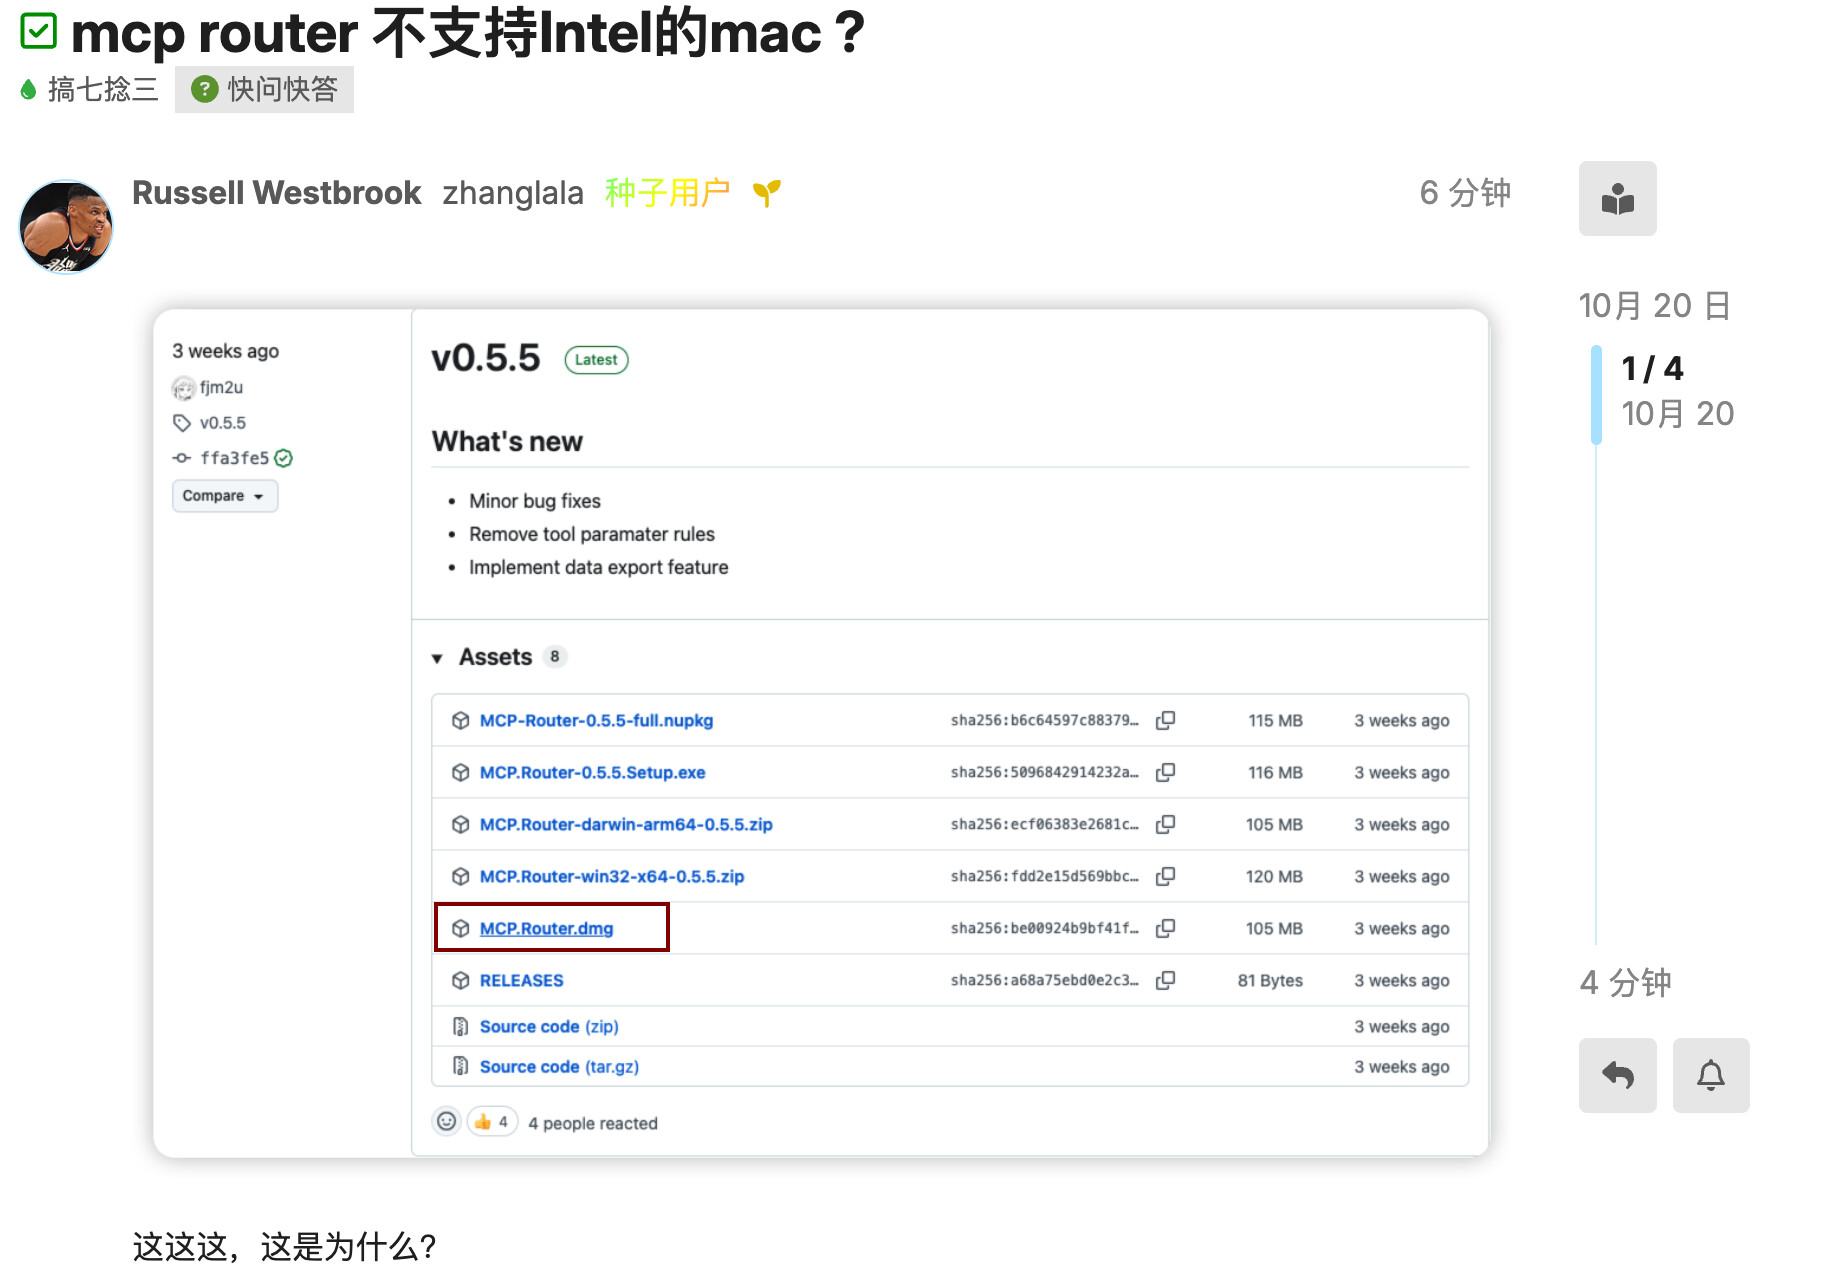Click the zhanglala username
1824x1276 pixels.
click(x=513, y=193)
